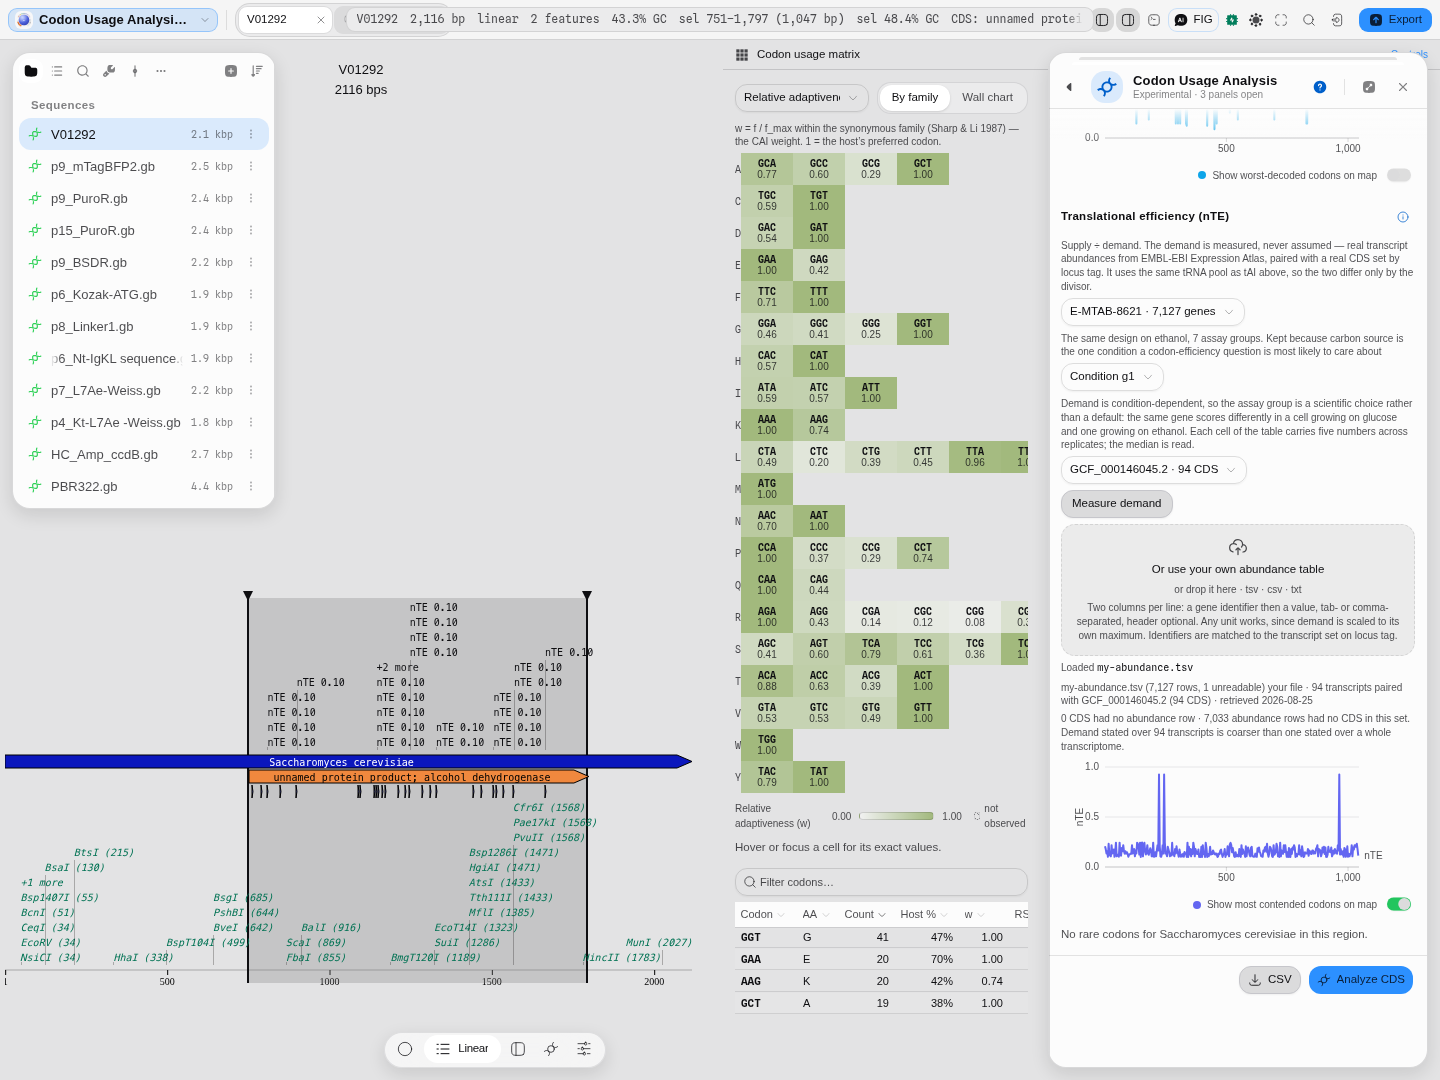Open the folder view in the sidebar
Viewport: 1440px width, 1080px height.
[x=31, y=71]
